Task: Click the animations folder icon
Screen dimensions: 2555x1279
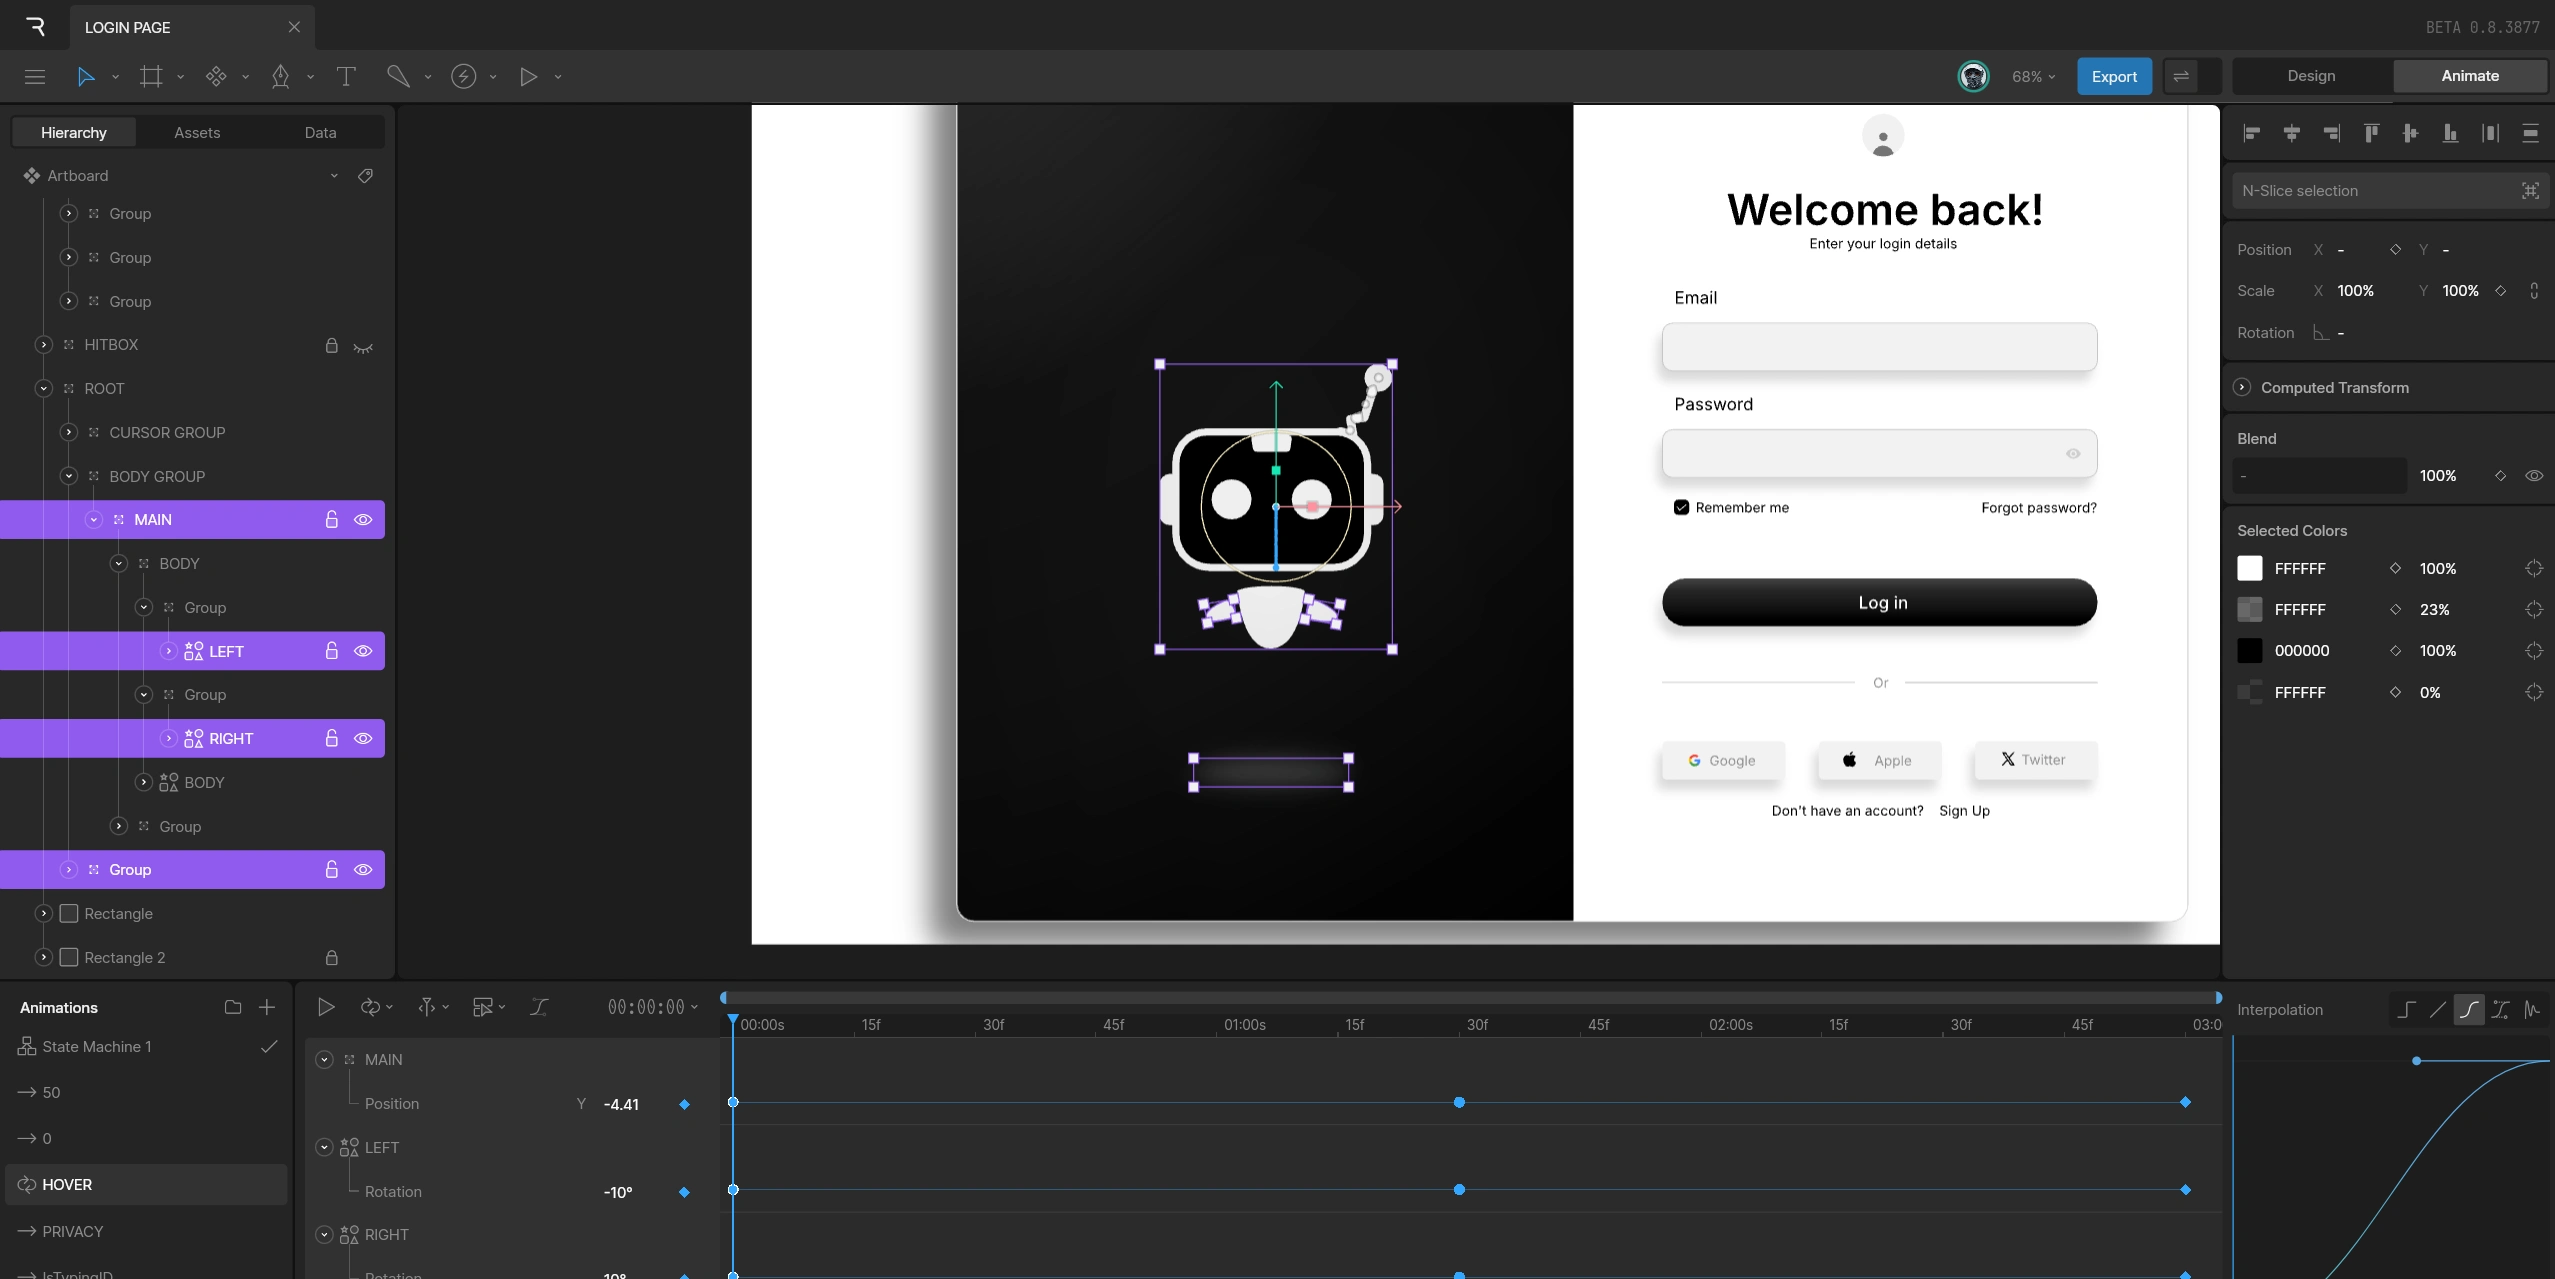Action: 233,1007
